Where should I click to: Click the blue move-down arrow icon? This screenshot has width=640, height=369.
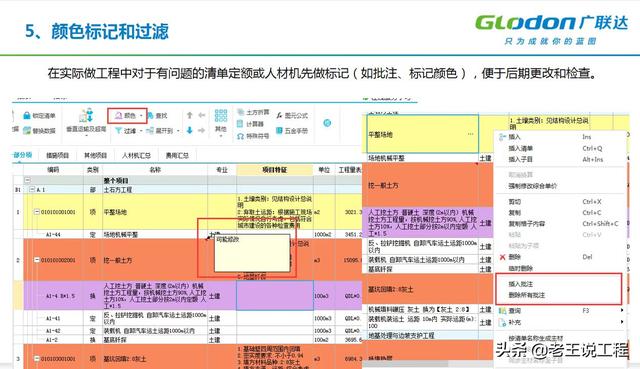click(189, 131)
